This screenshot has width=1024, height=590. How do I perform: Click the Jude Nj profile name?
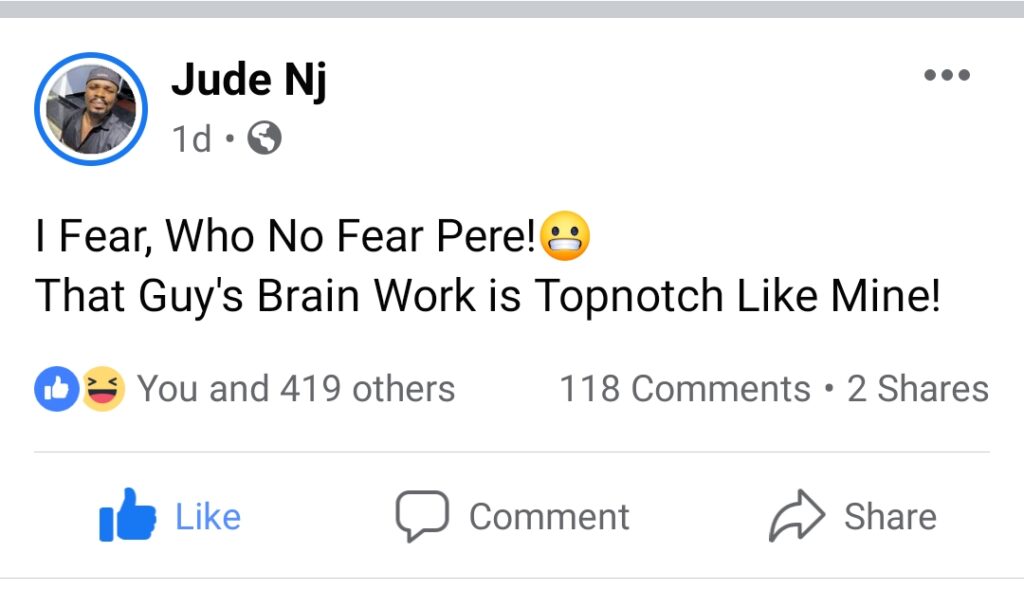(x=249, y=80)
